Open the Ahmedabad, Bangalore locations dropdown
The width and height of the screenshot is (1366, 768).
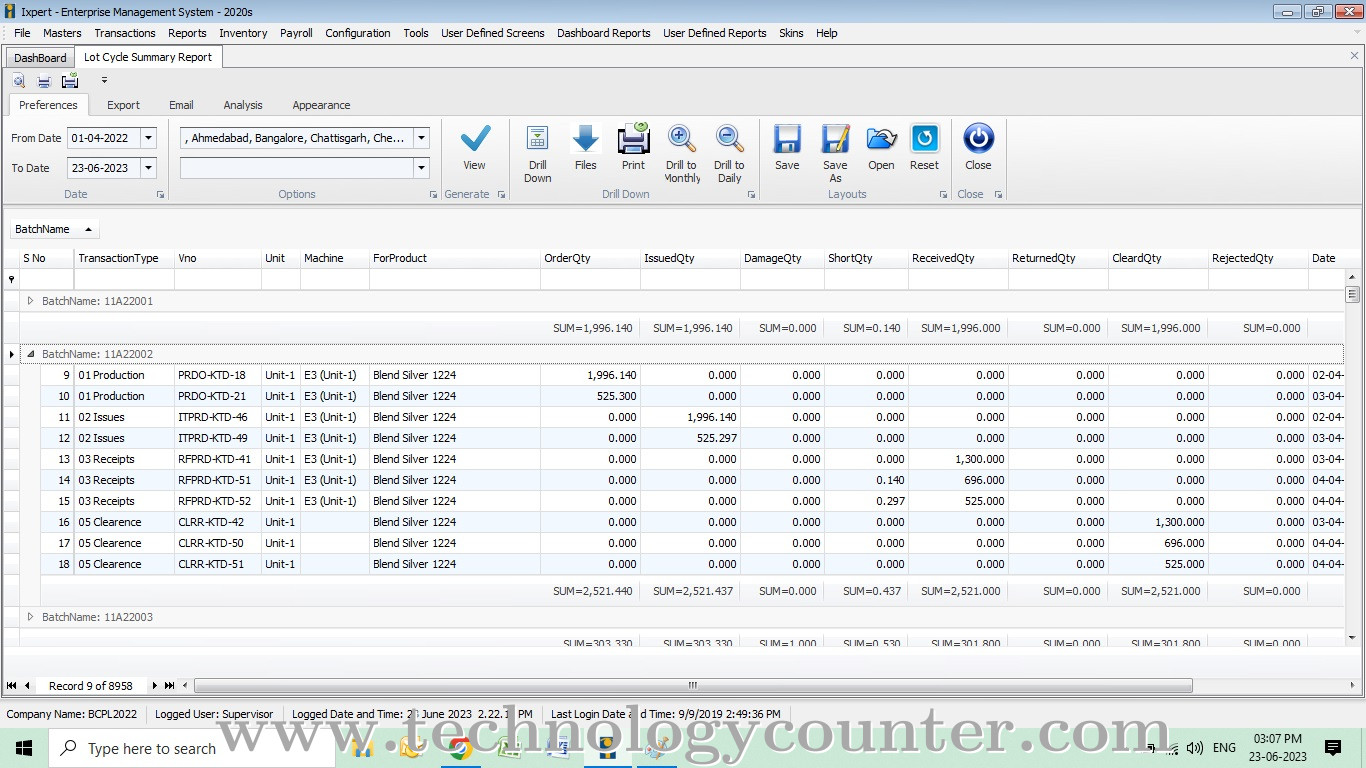421,138
